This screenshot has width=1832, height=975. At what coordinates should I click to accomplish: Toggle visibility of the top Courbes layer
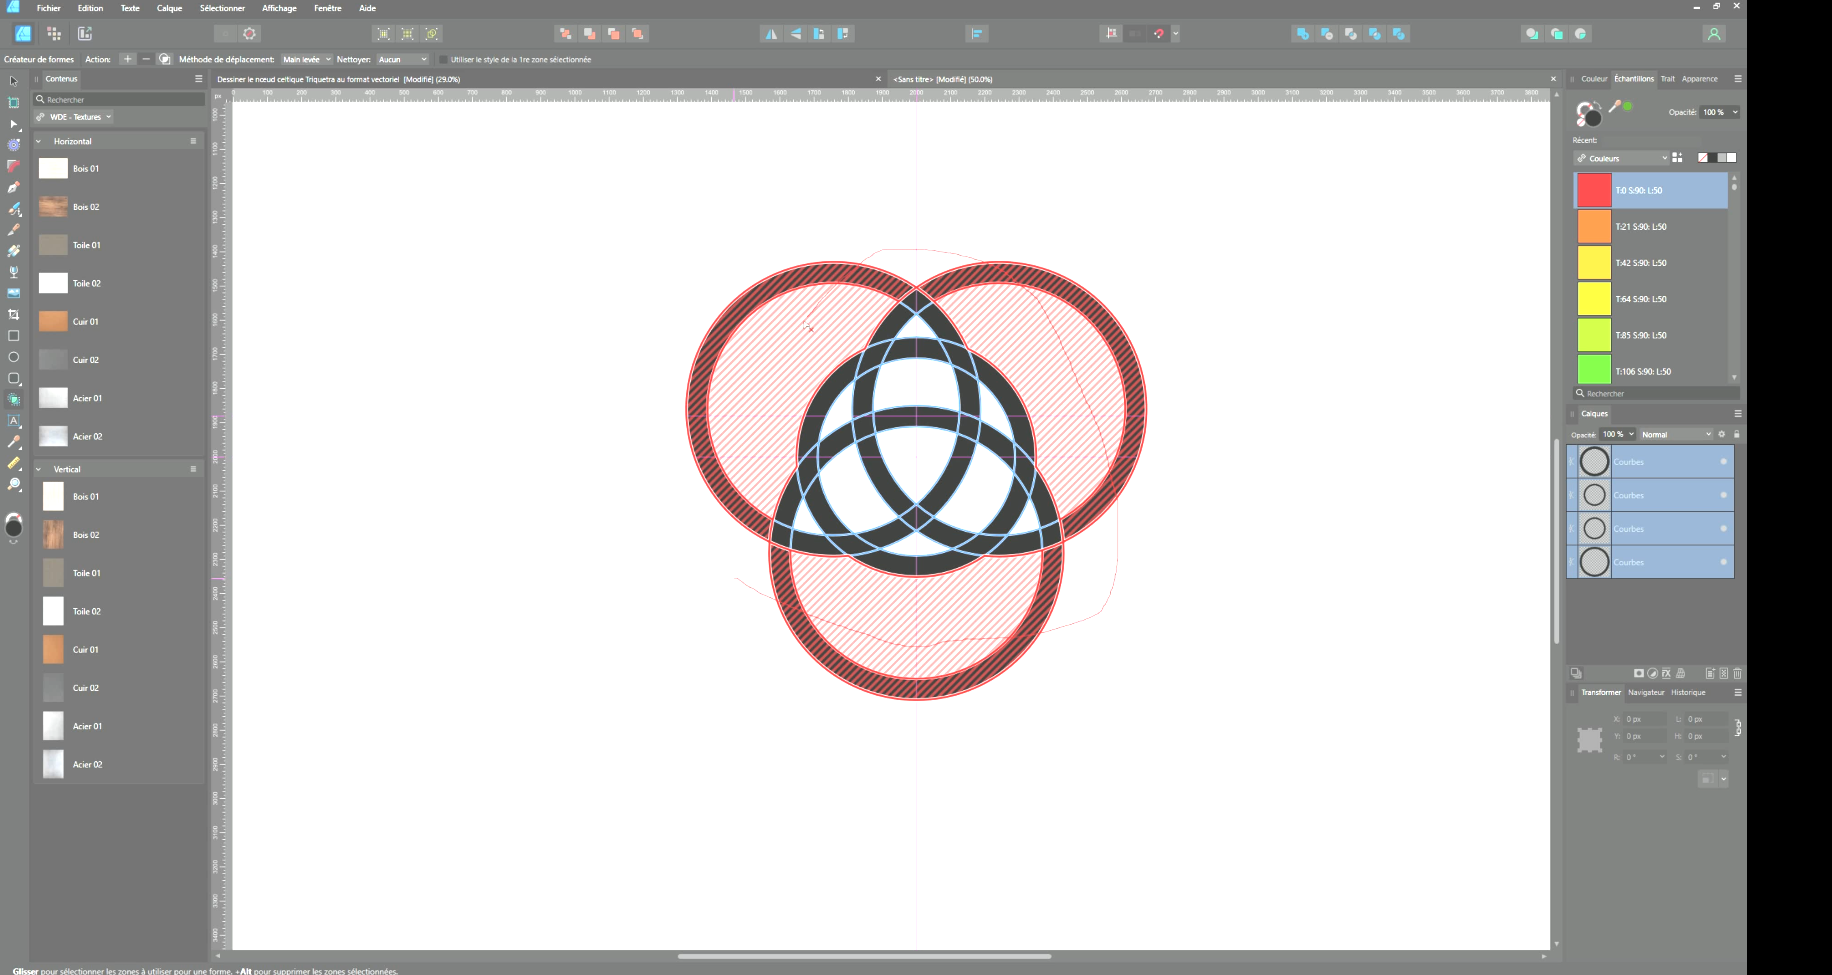click(x=1723, y=462)
